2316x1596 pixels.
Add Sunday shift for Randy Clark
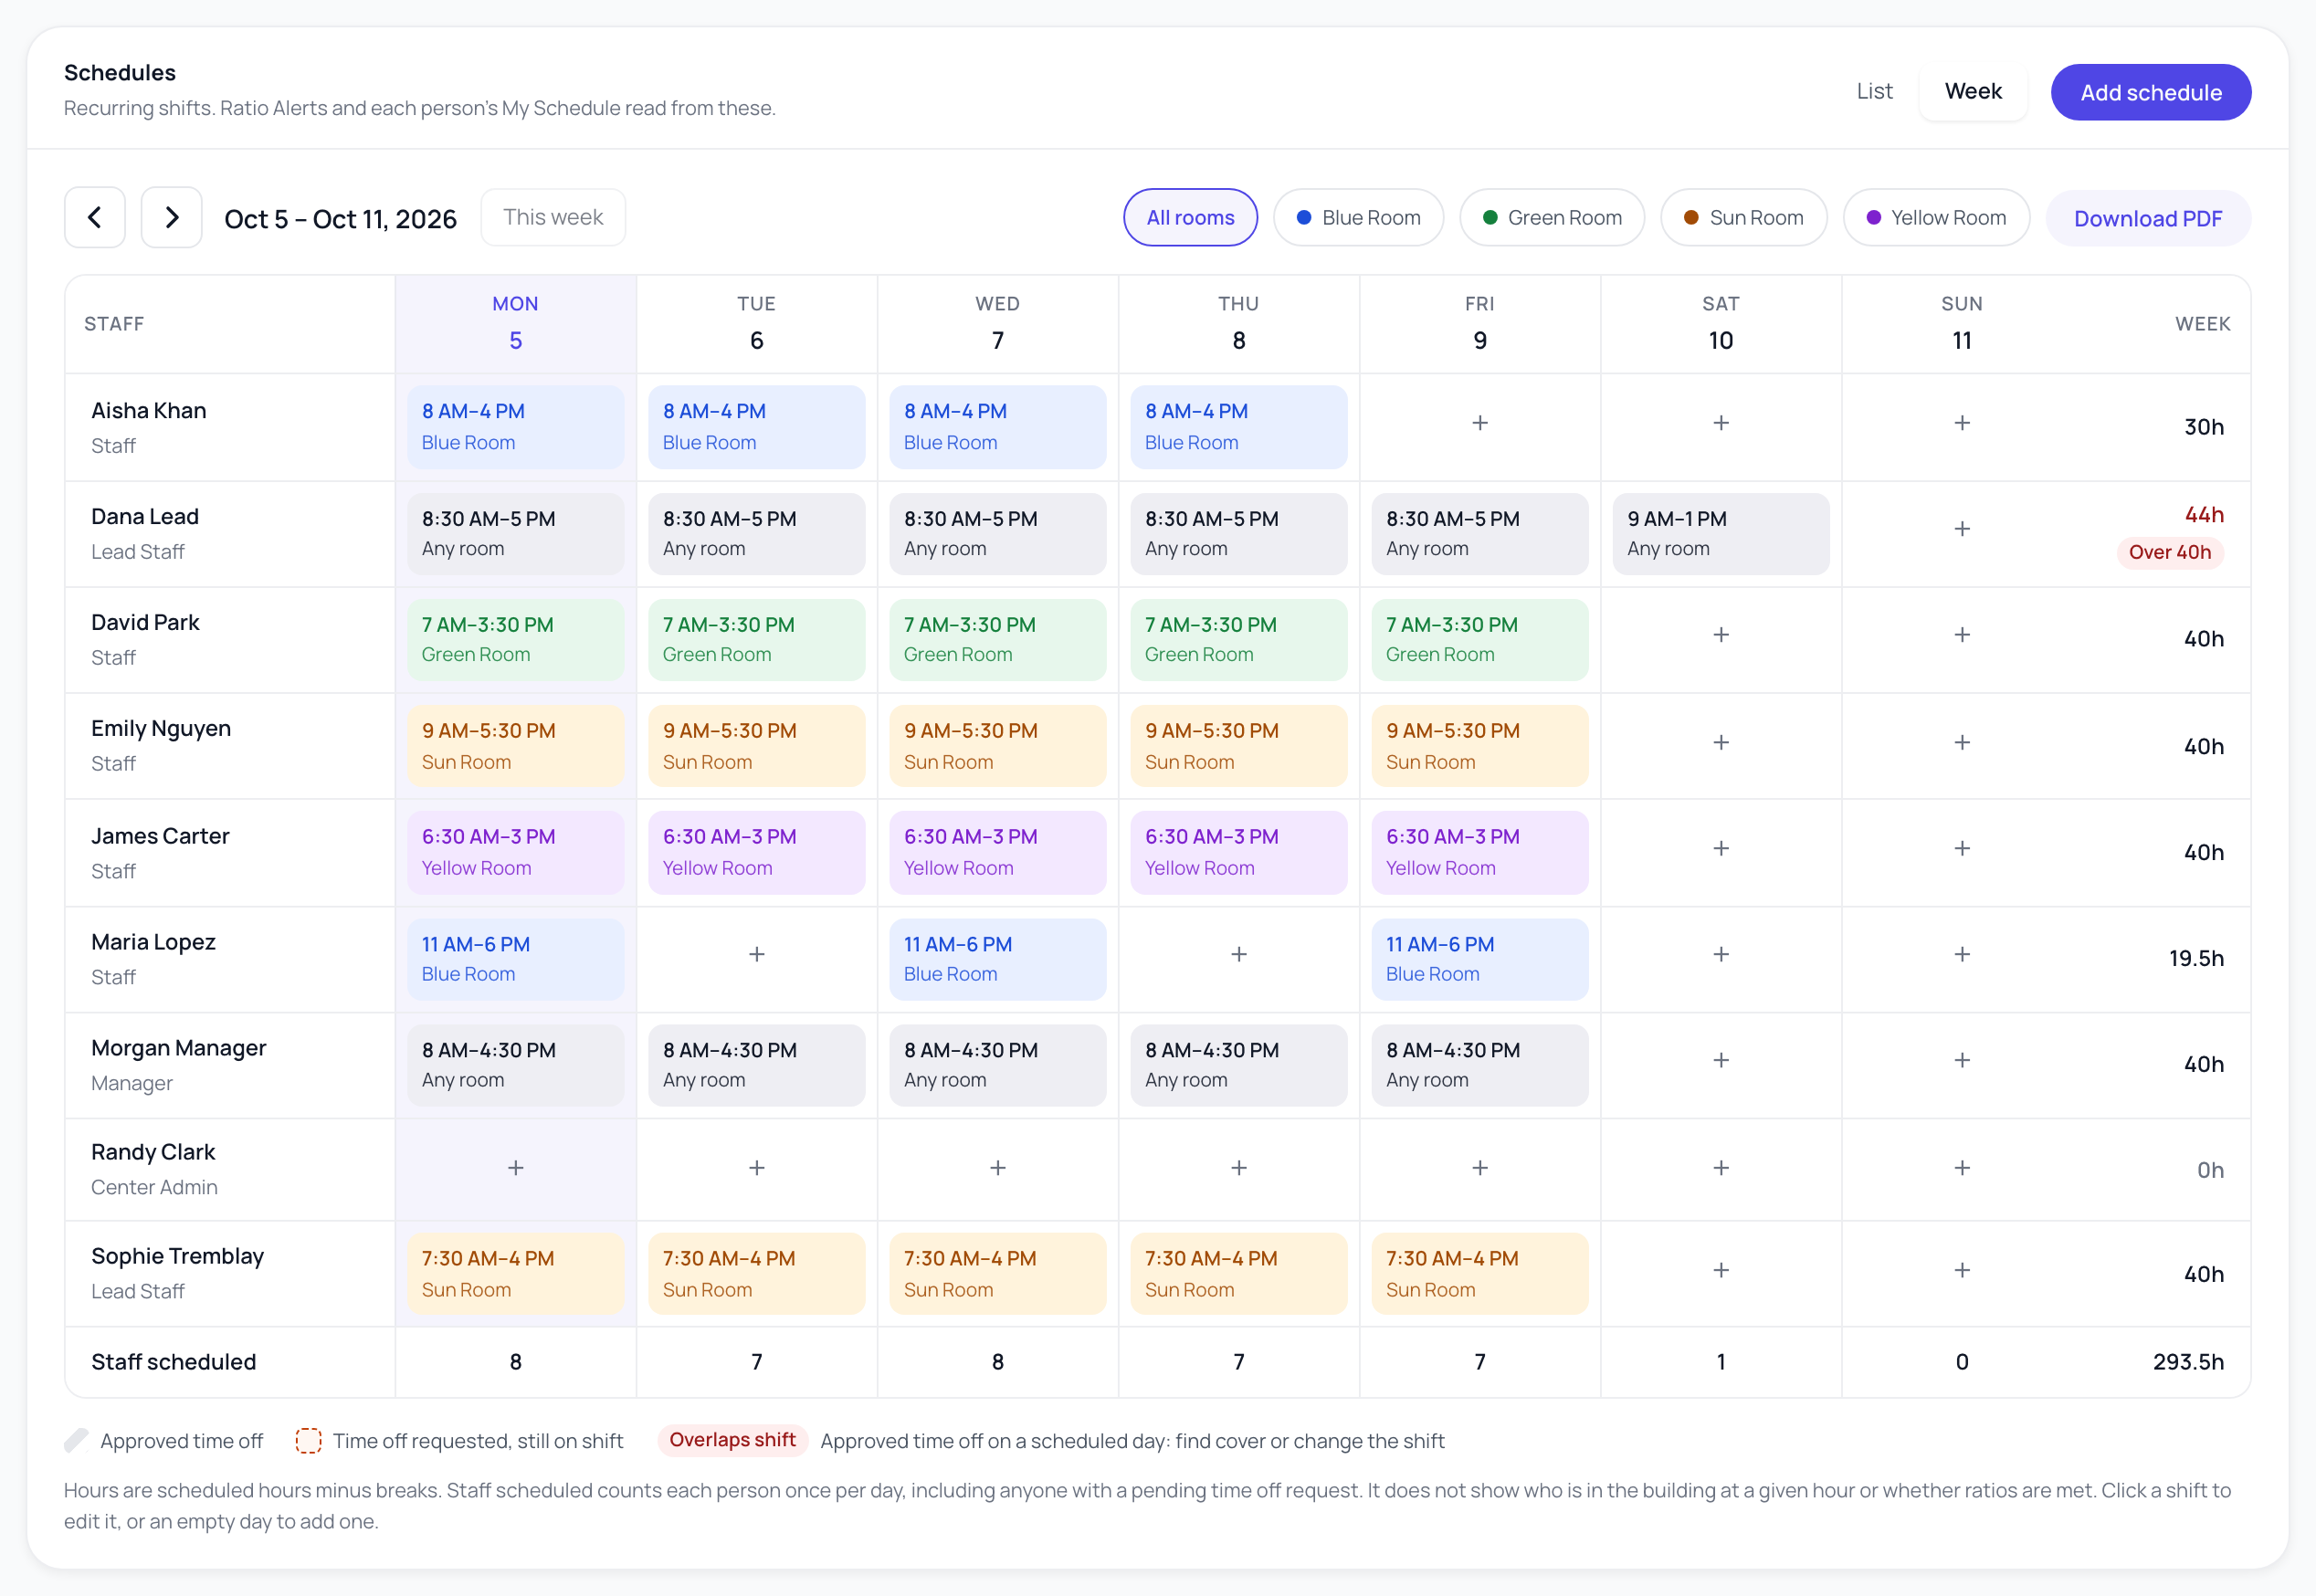(1962, 1168)
